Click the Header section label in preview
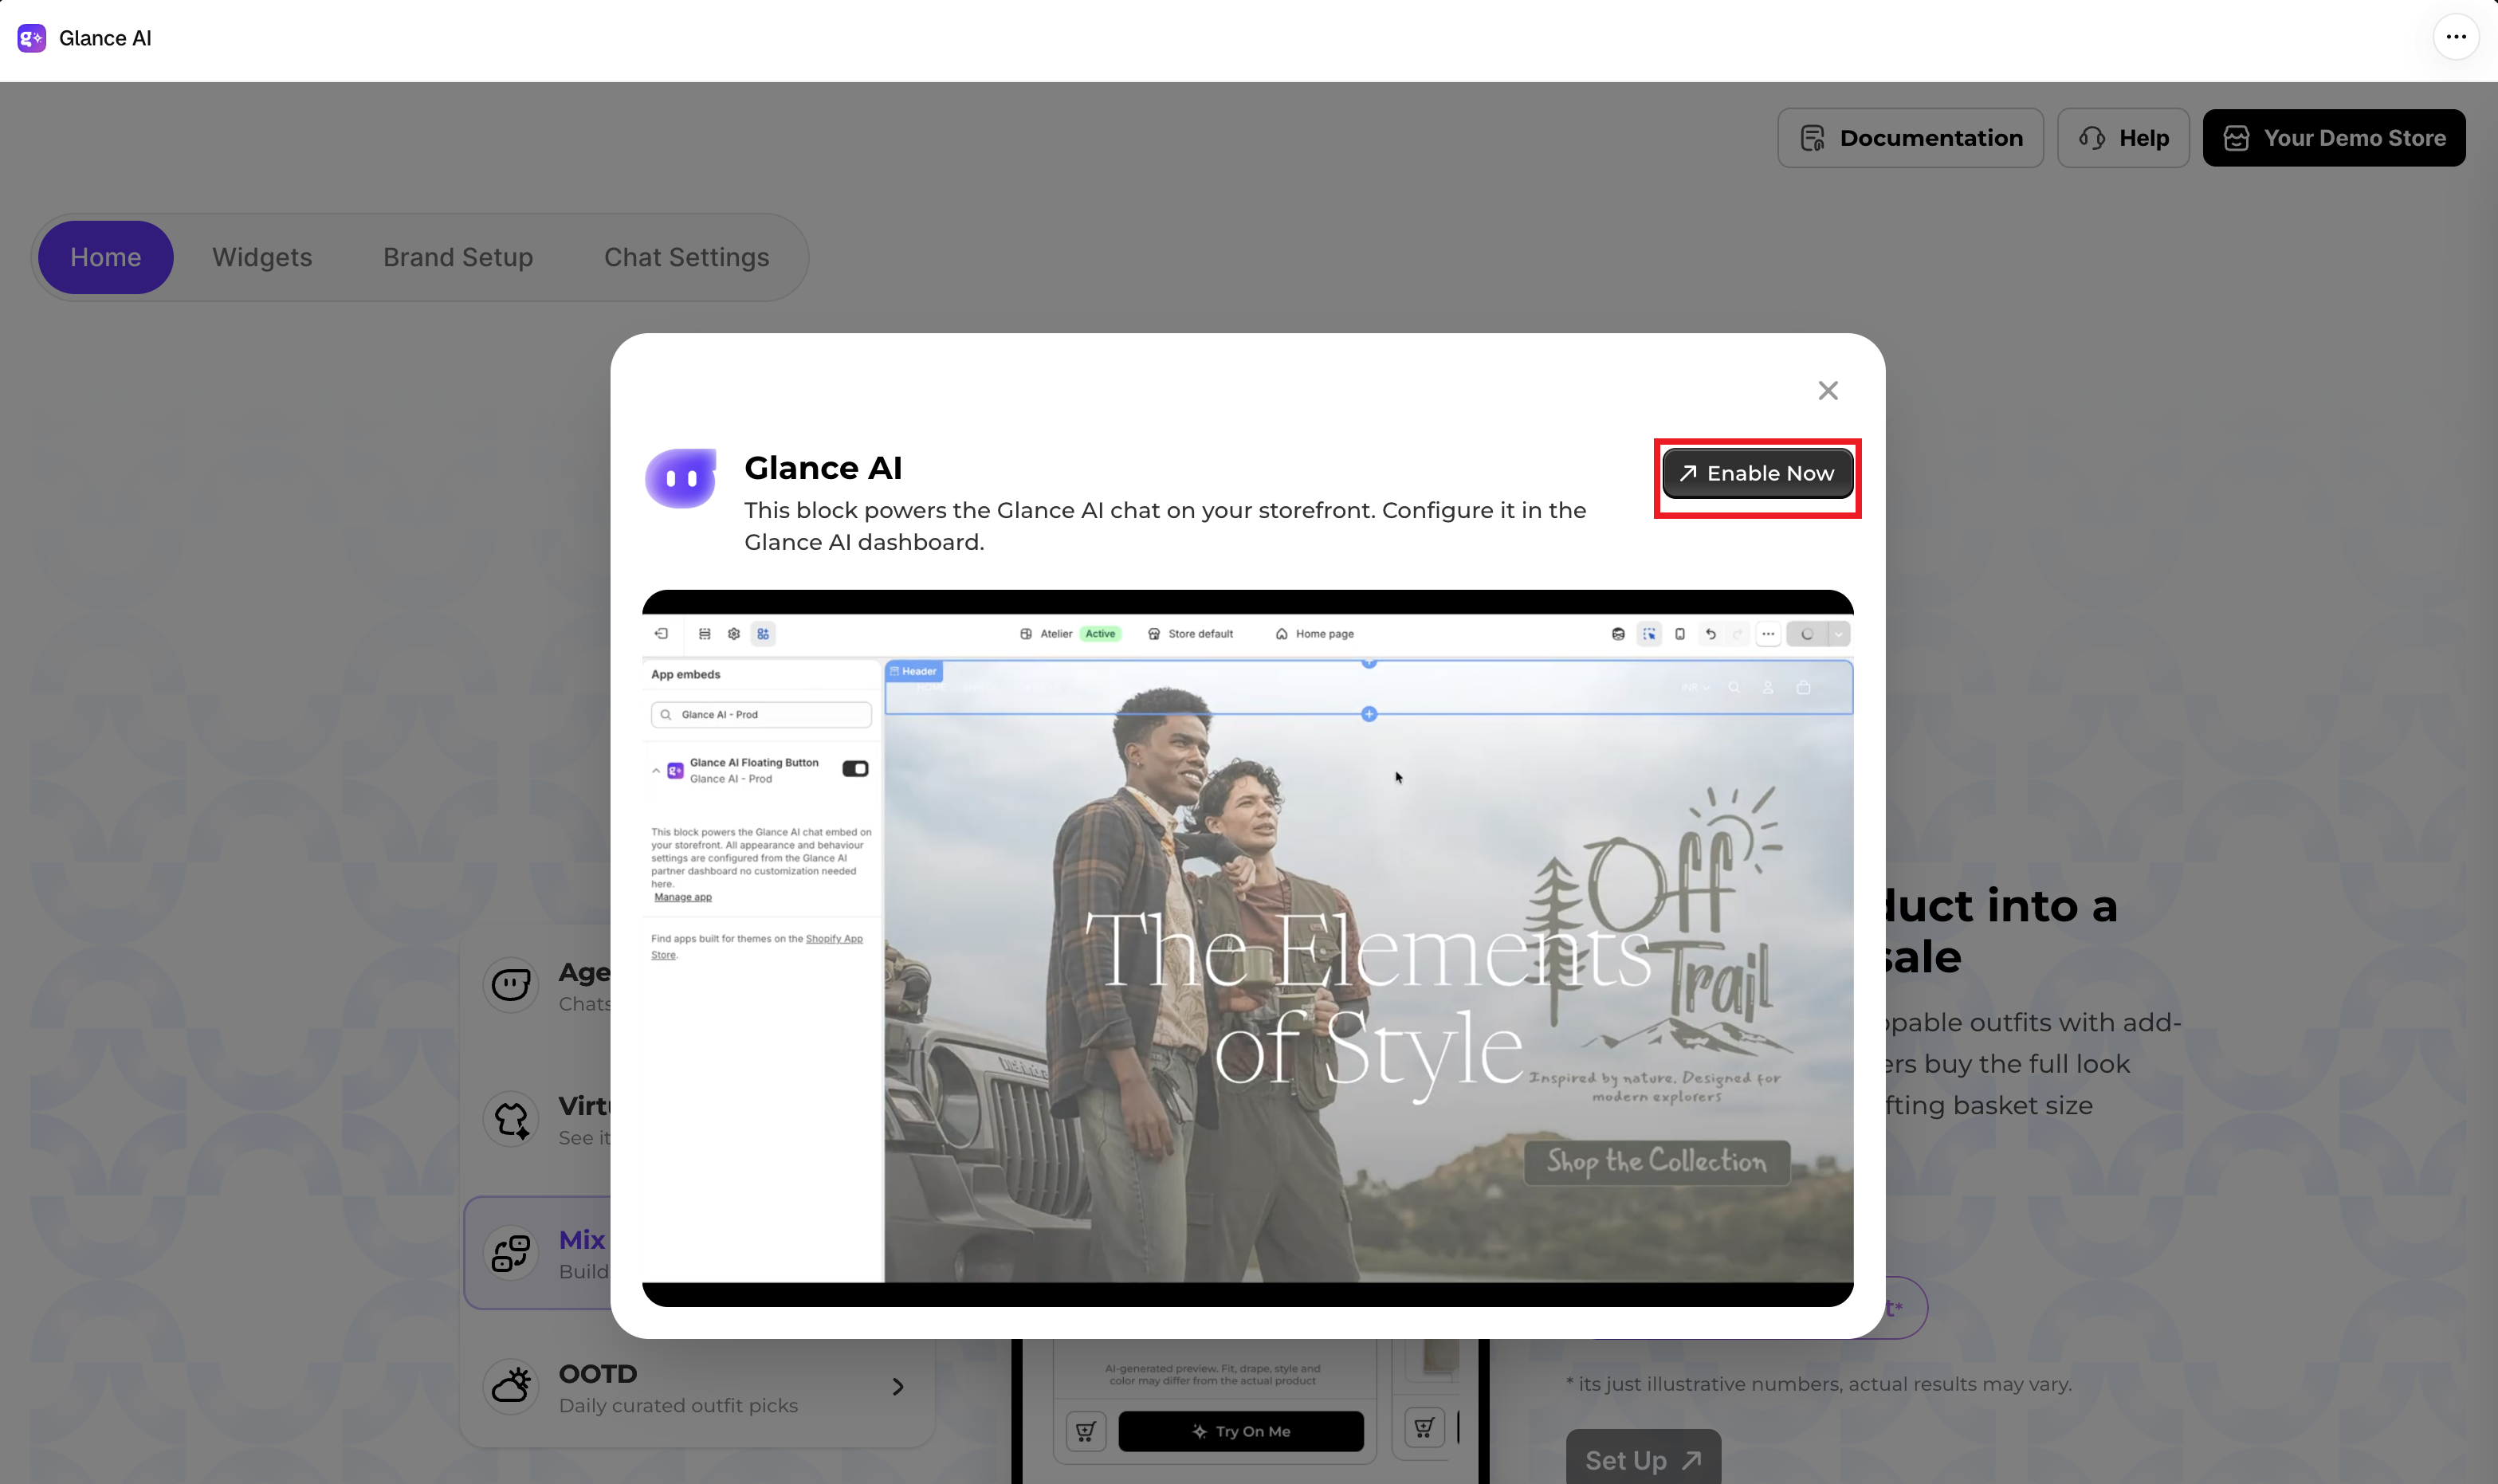The height and width of the screenshot is (1484, 2498). point(913,671)
